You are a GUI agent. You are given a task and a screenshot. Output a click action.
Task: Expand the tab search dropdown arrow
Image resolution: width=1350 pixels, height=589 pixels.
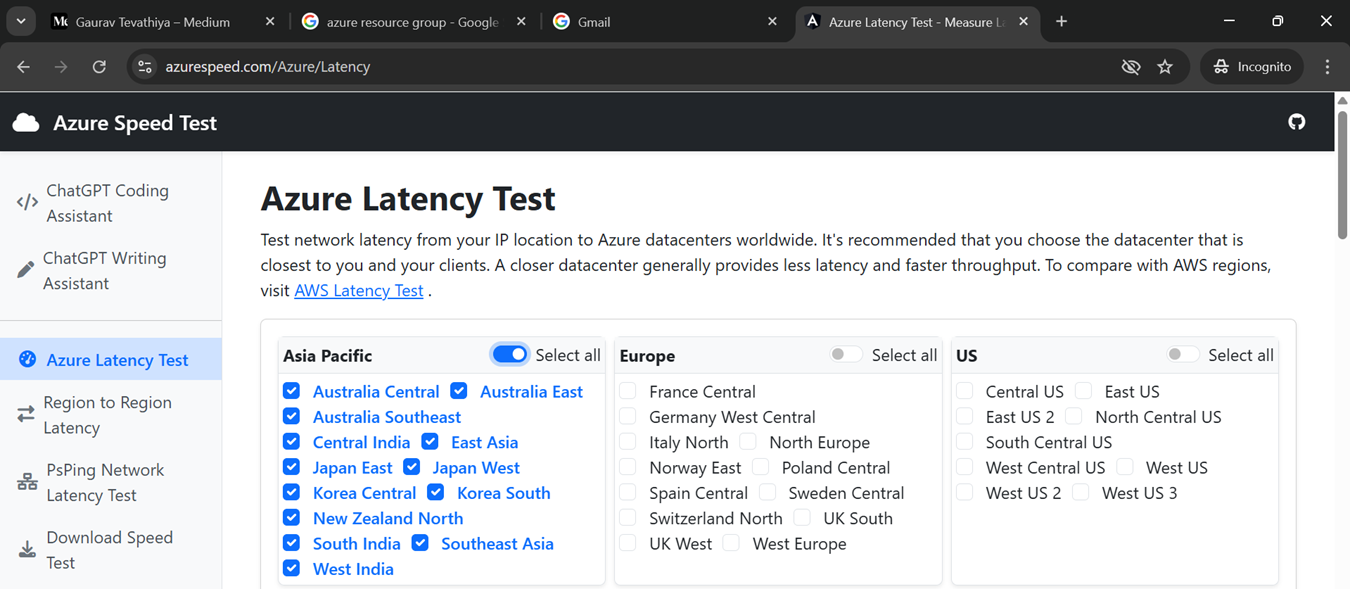(x=21, y=21)
